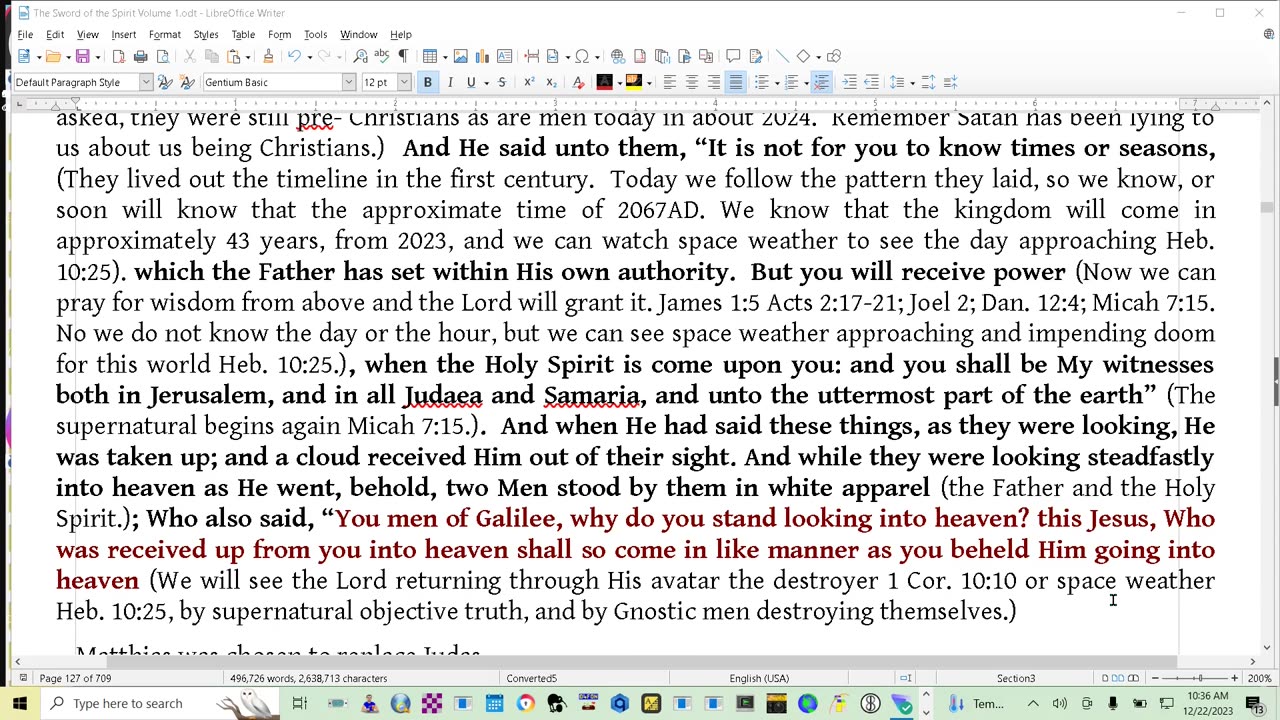Image resolution: width=1280 pixels, height=720 pixels.
Task: Toggle Superscript
Action: tap(529, 82)
